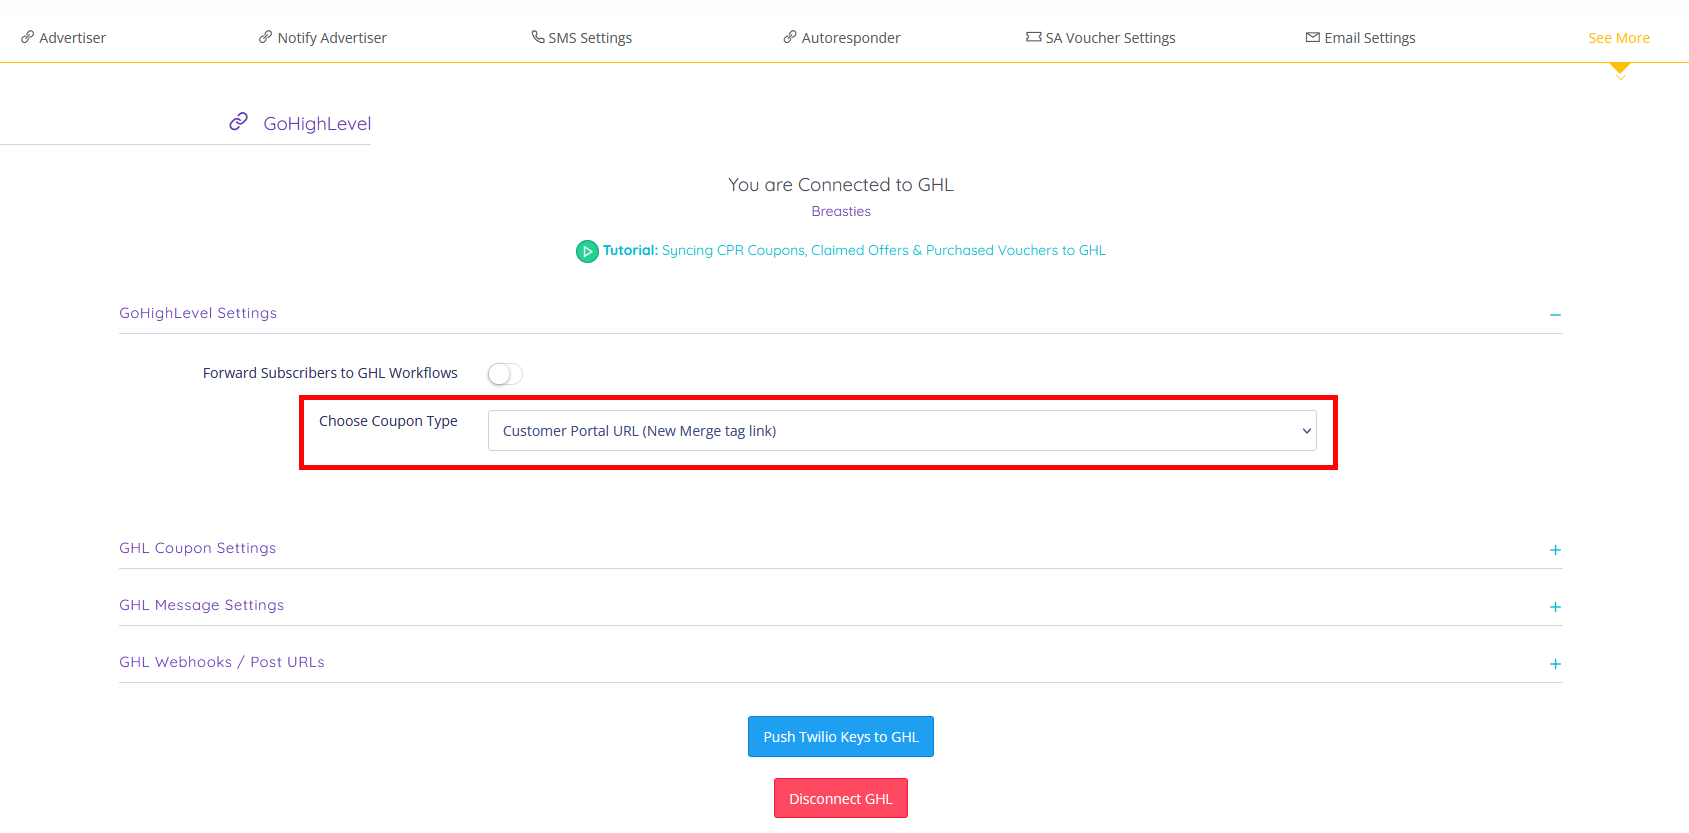Collapse GoHighLevel Settings with minus icon
1689x833 pixels.
[x=1555, y=315]
